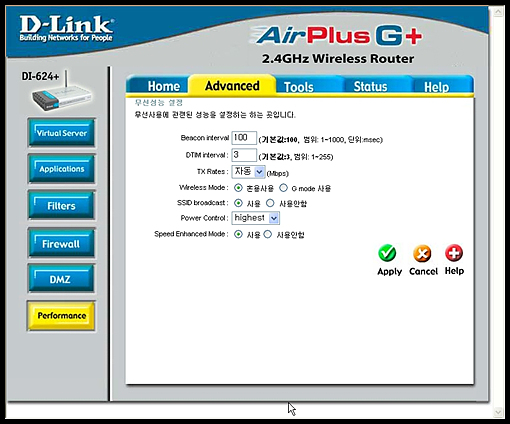
Task: Click the D-Link logo
Action: 66,29
